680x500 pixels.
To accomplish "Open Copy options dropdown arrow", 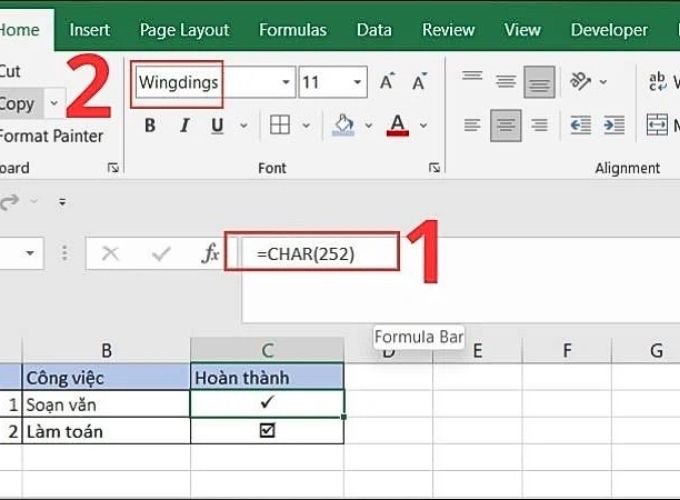I will point(54,104).
